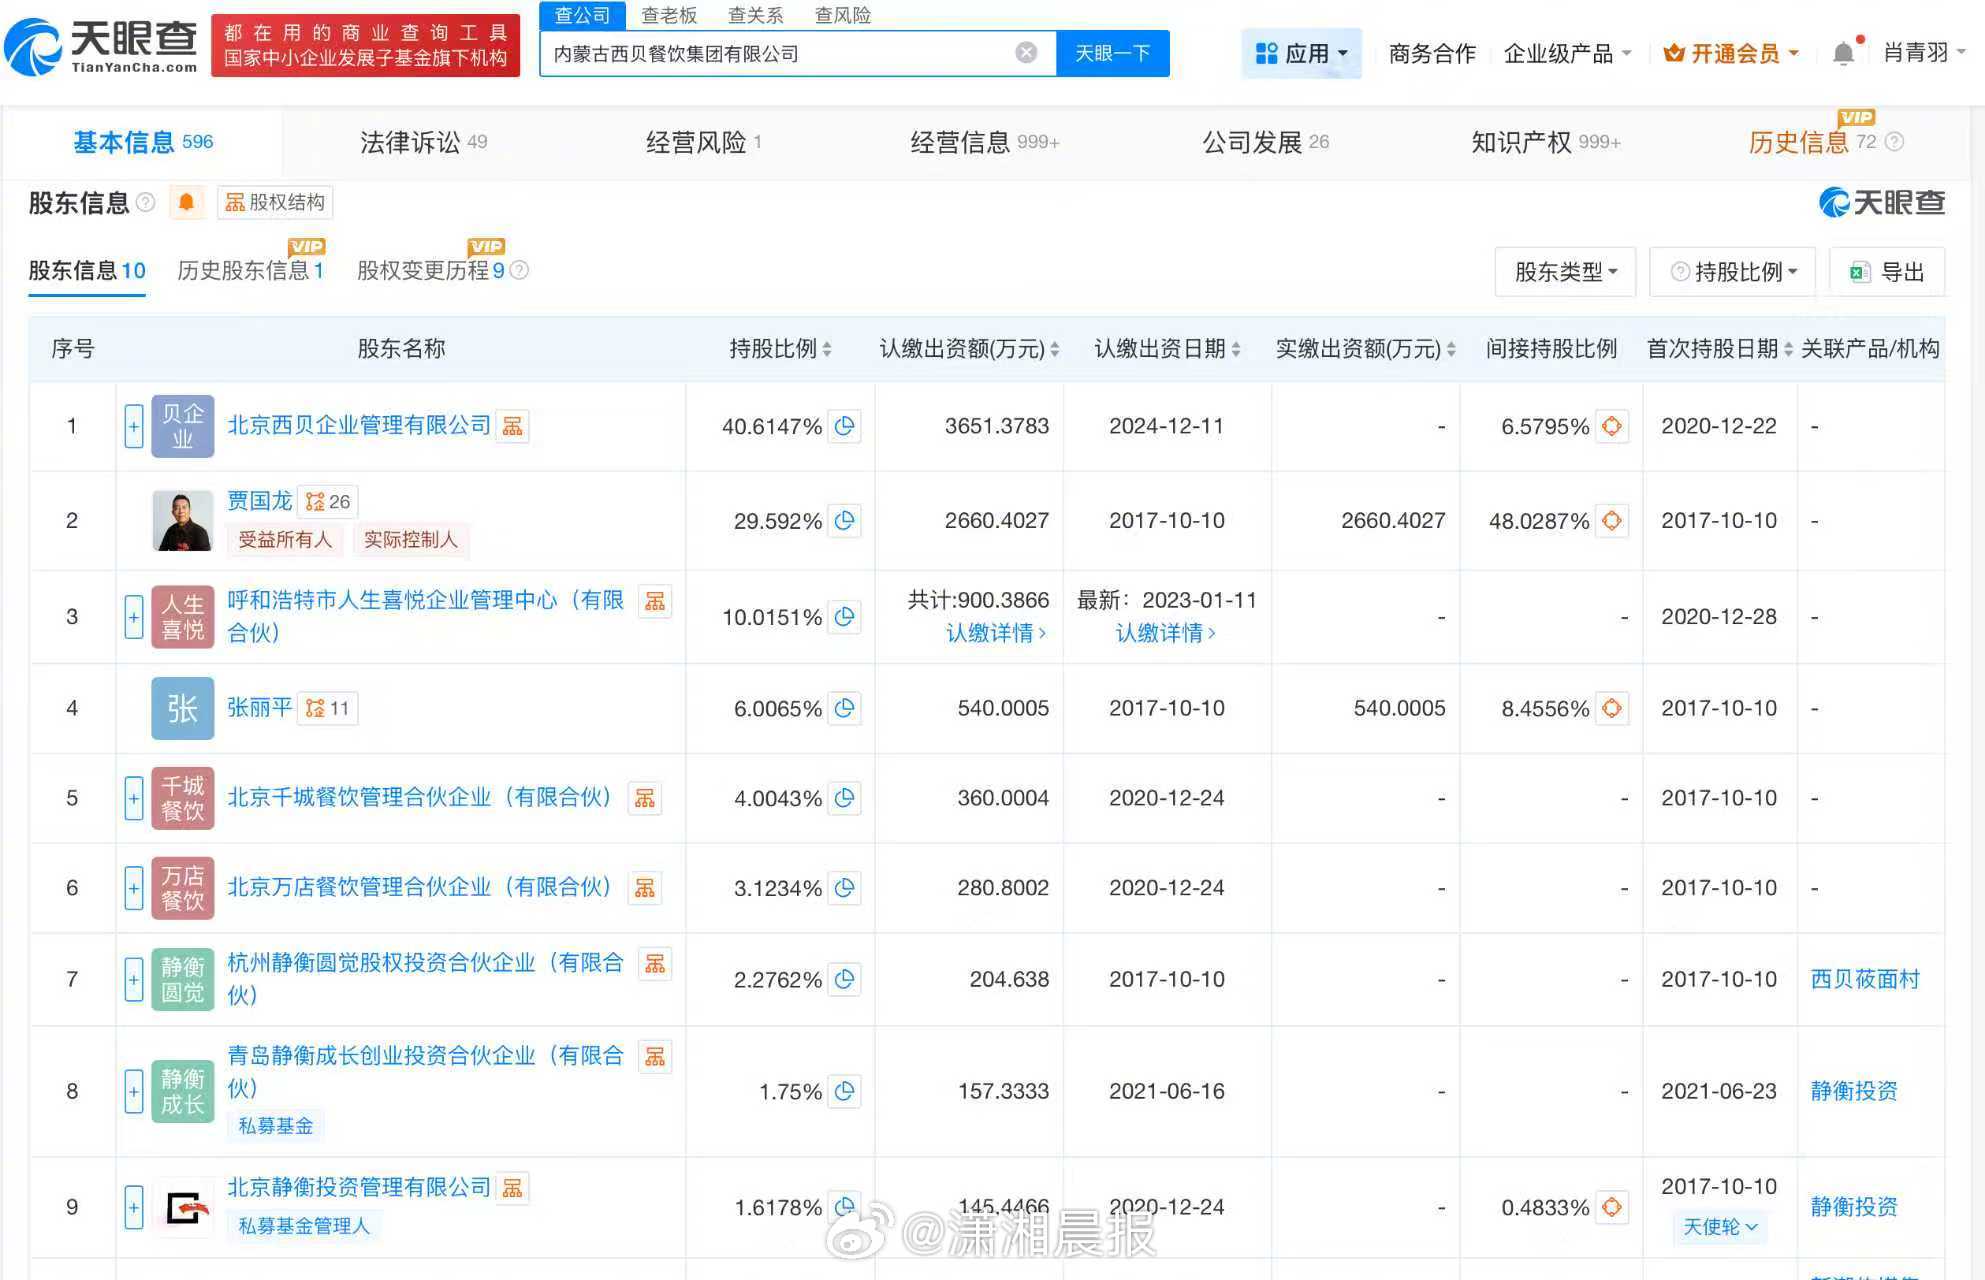View indirect holding path for 6.5795%
Screen dimensions: 1985x1280
1612,426
